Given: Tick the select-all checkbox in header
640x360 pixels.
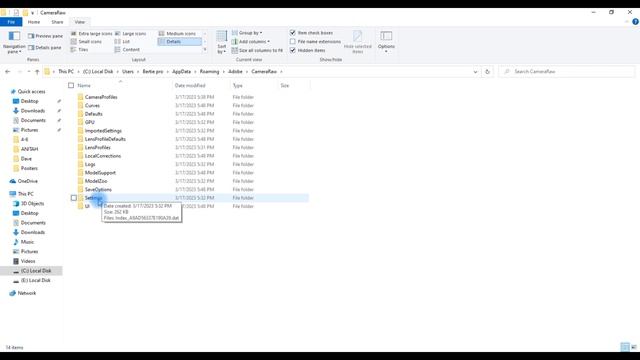Looking at the screenshot, I should 71,85.
